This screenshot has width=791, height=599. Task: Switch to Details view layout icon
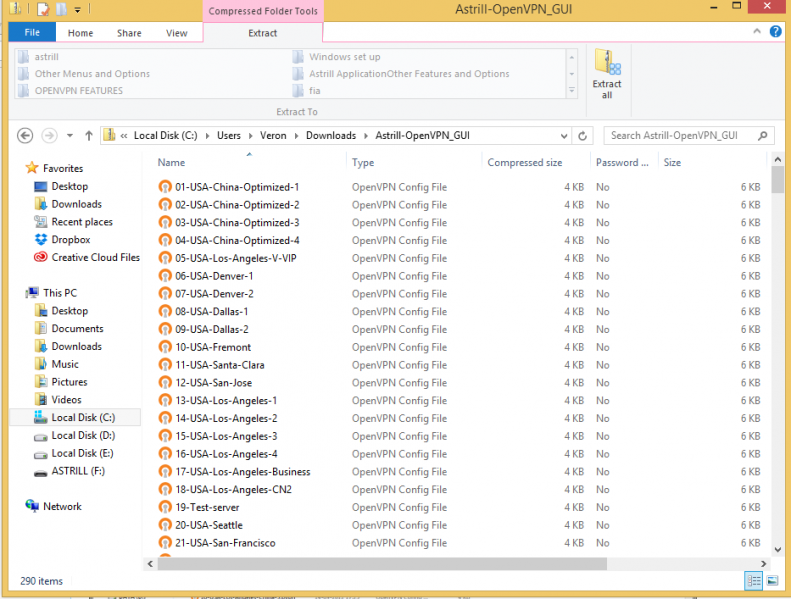point(754,581)
